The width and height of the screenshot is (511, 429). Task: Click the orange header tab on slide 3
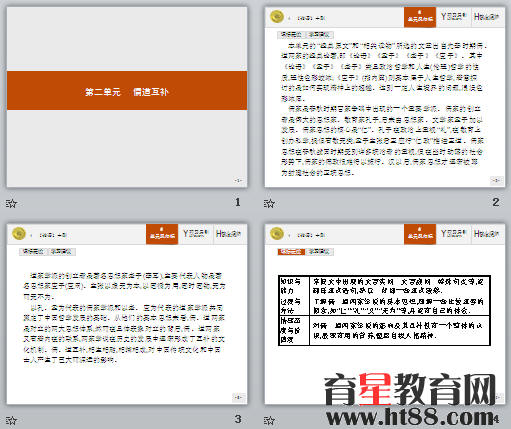point(162,234)
